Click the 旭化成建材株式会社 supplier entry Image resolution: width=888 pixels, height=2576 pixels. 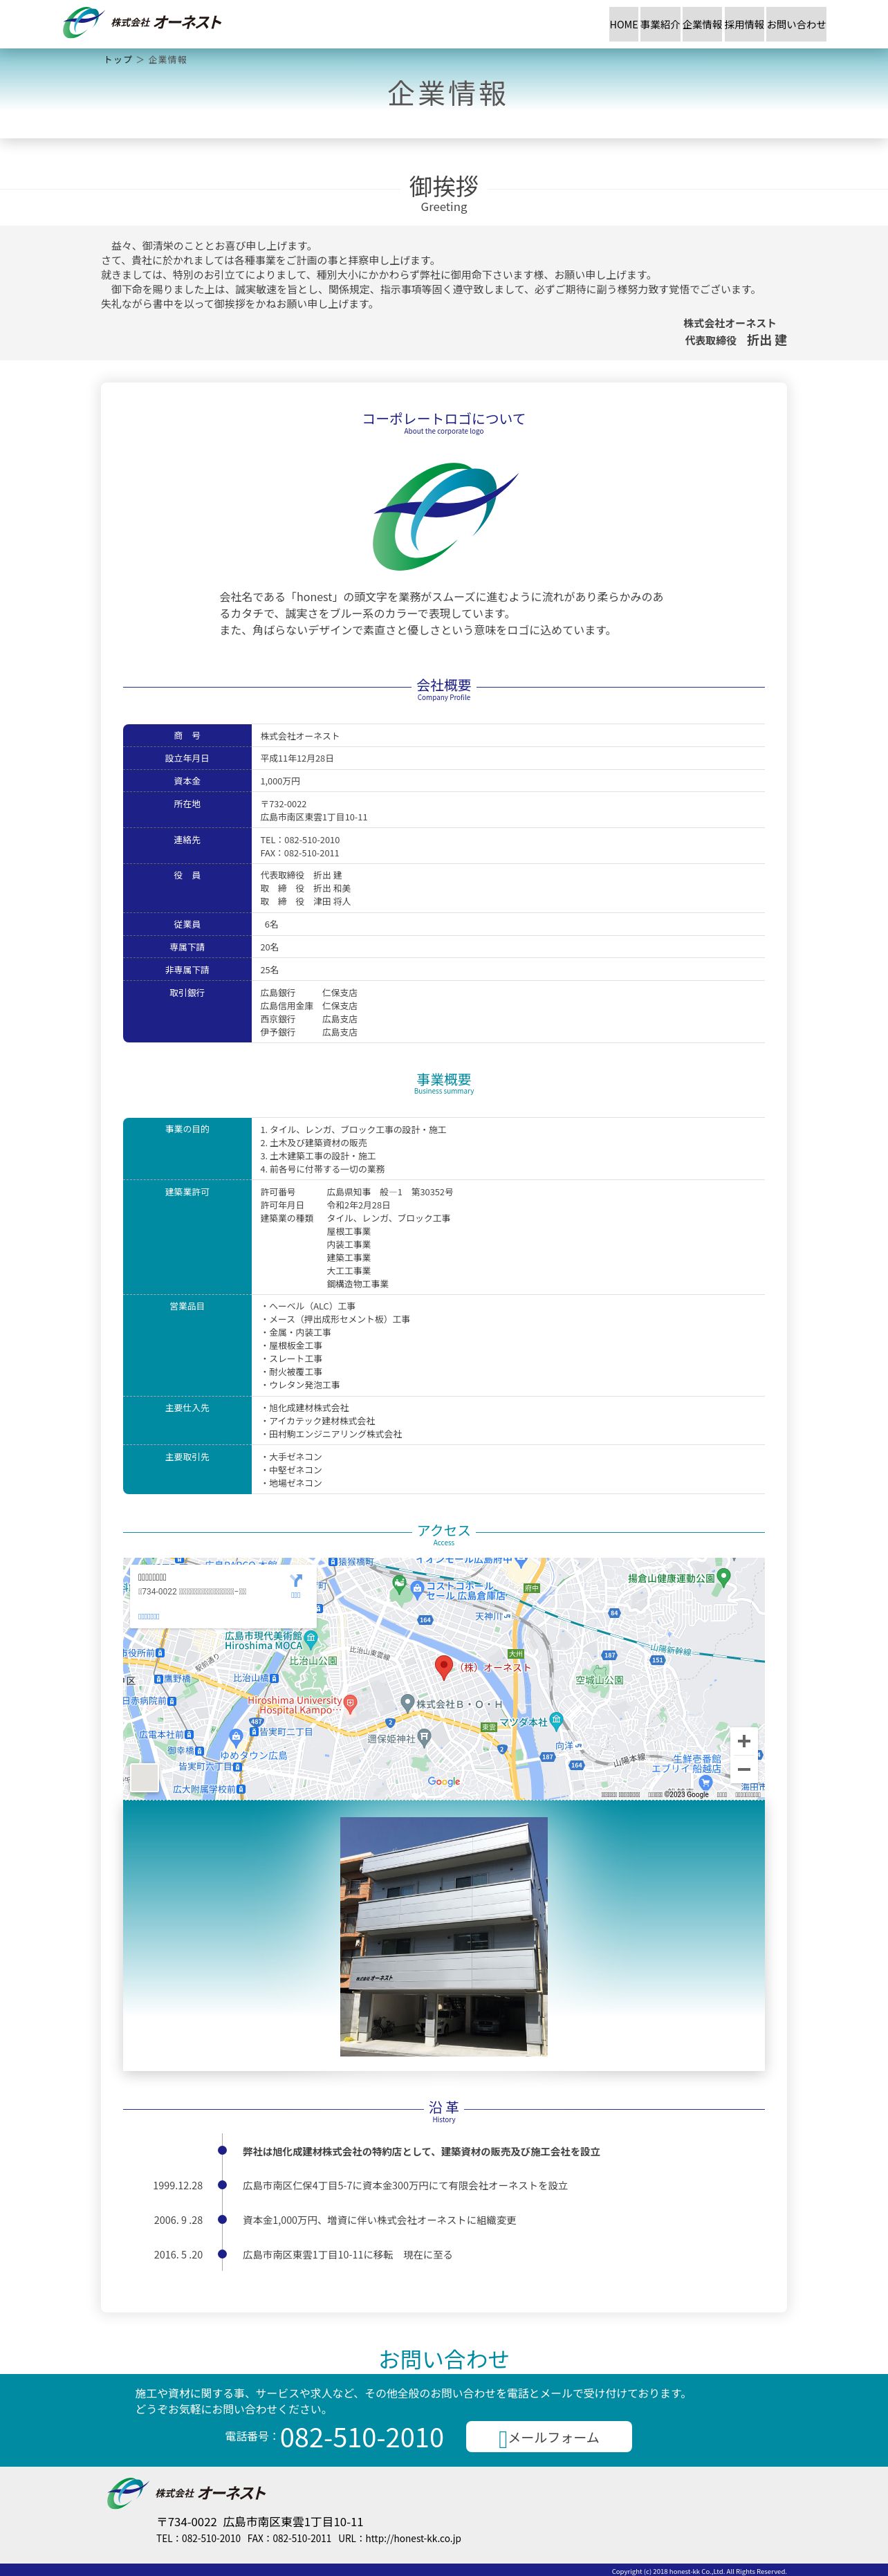pos(305,1407)
